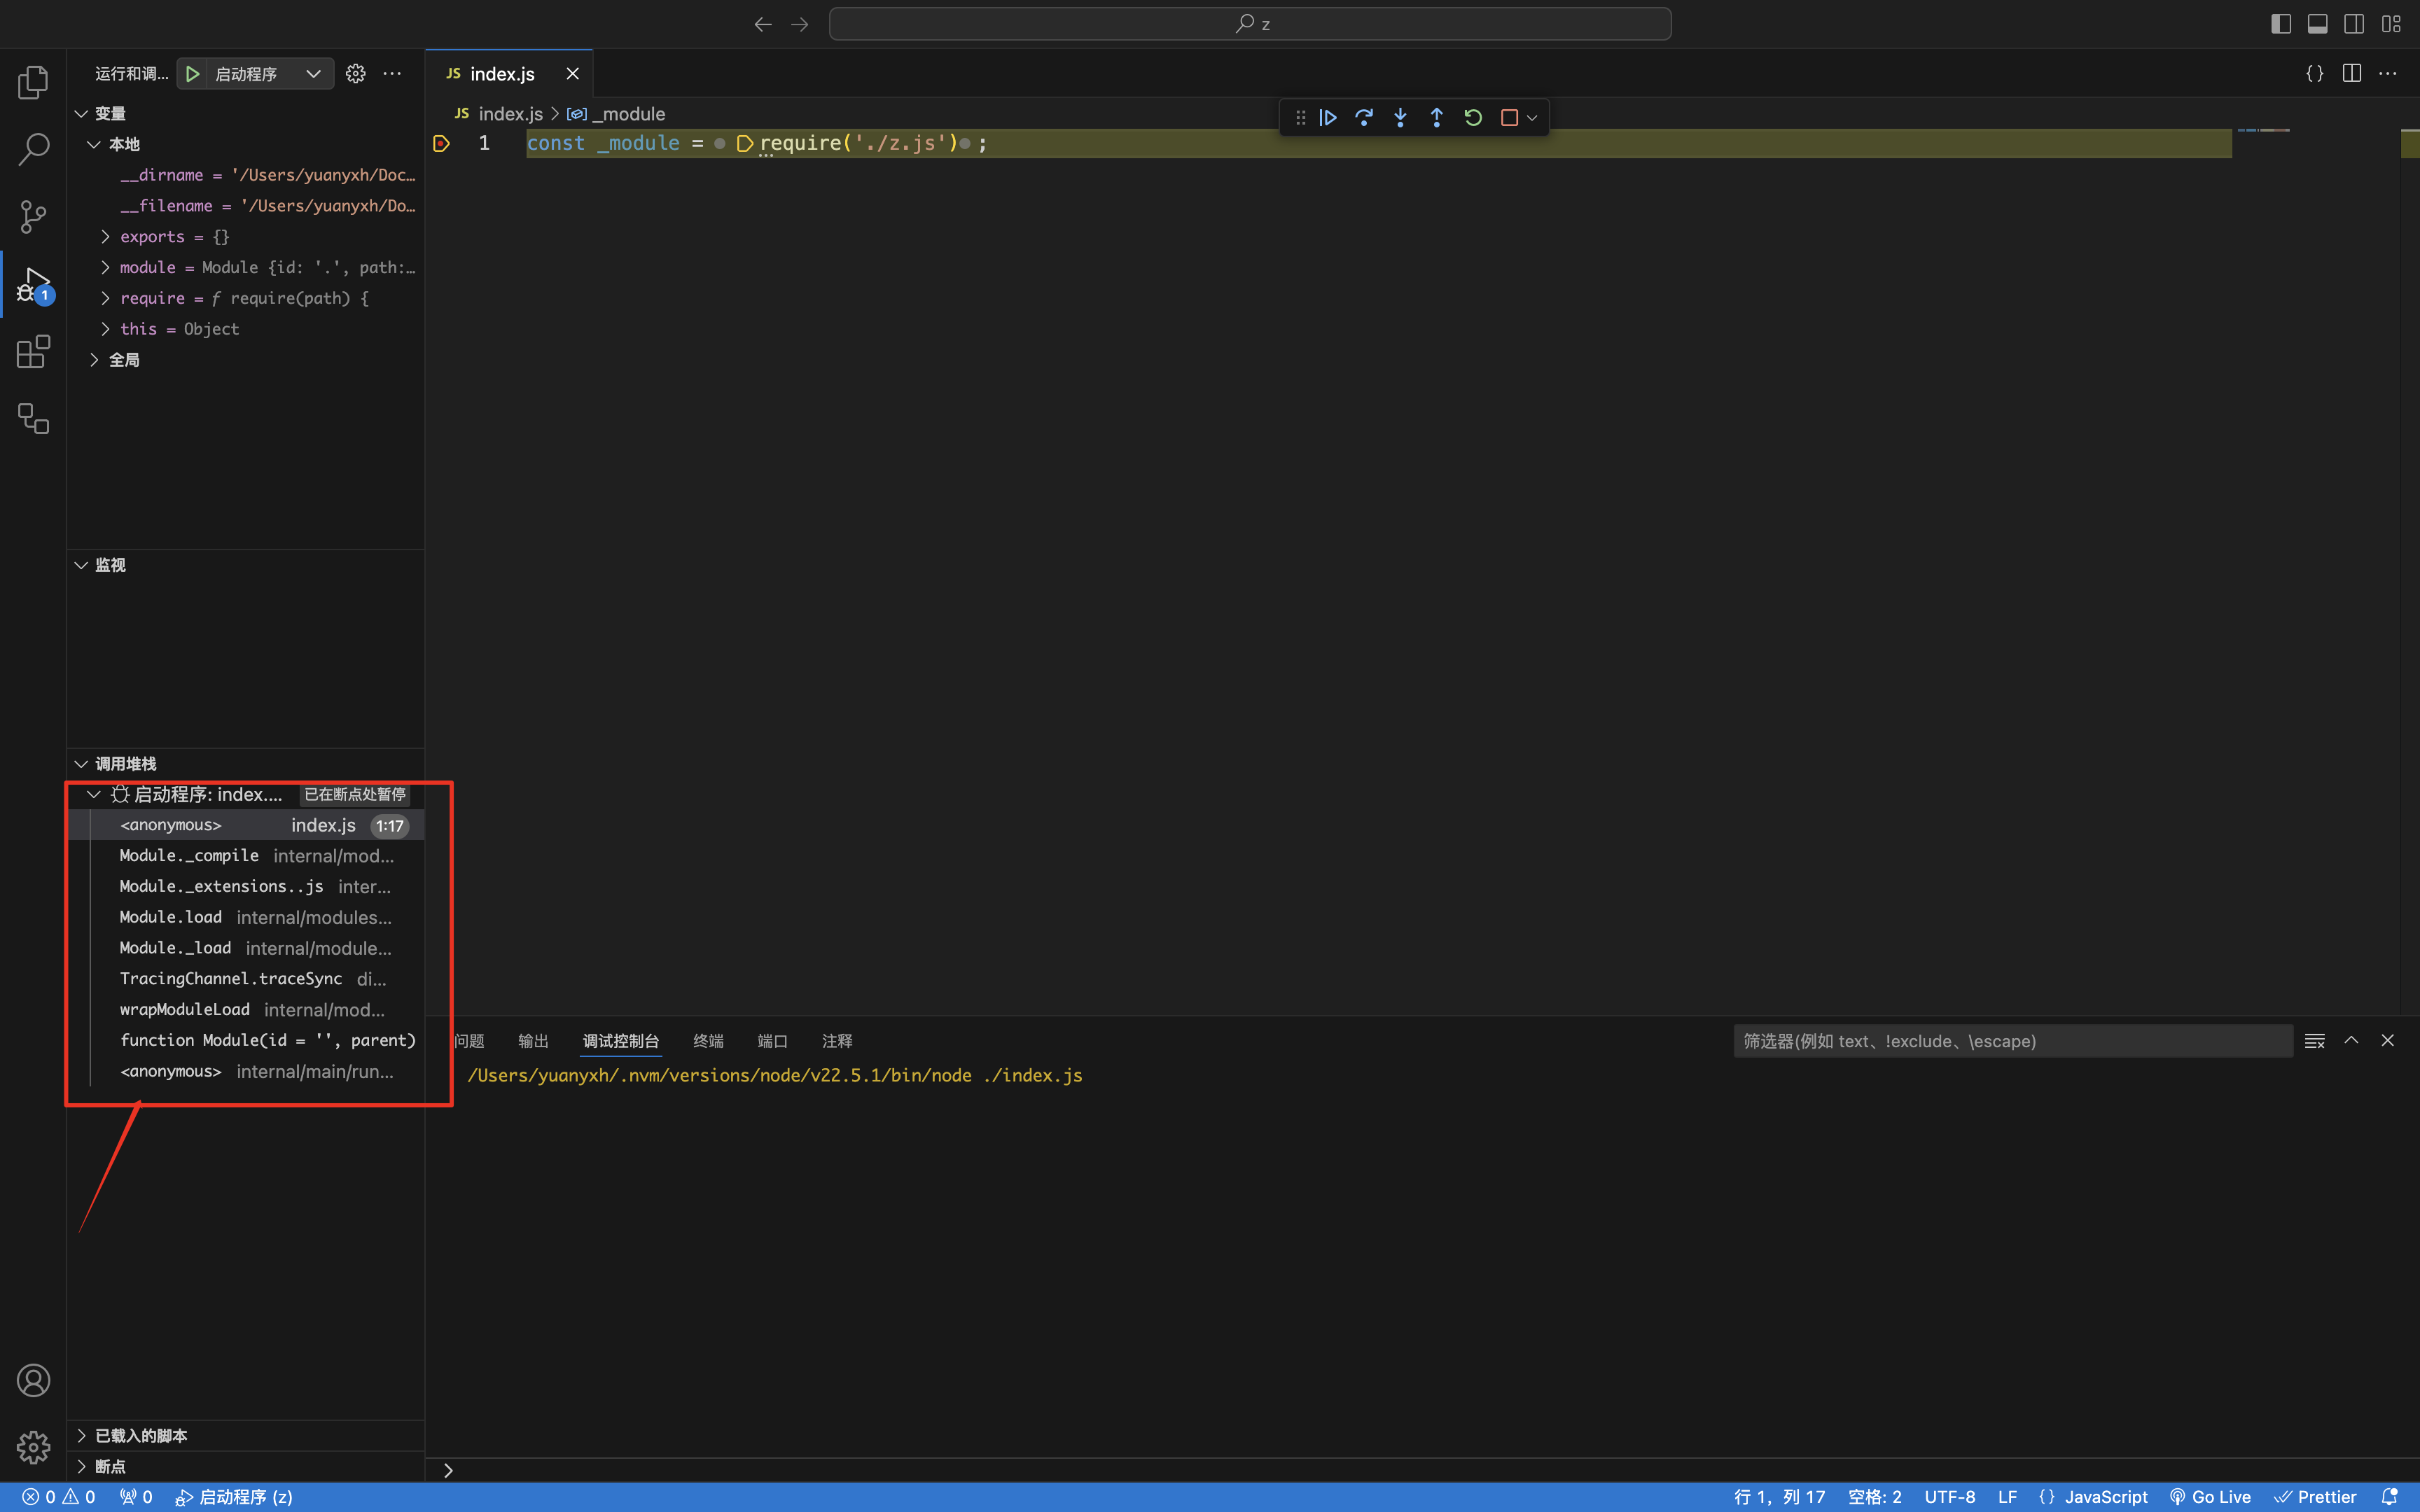
Task: Expand the 已载入的脚本 section
Action: tap(140, 1435)
